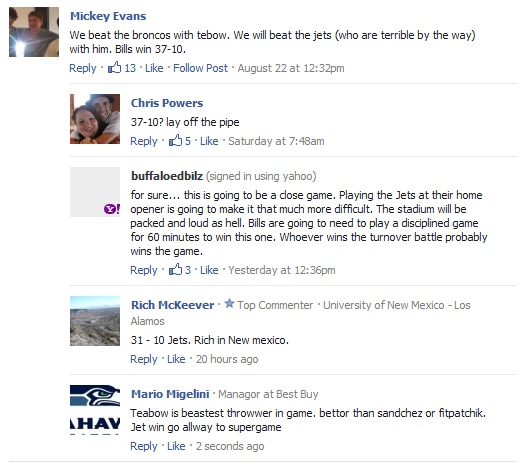Open Rich McKeever's profile name link
521x470 pixels.
[173, 305]
